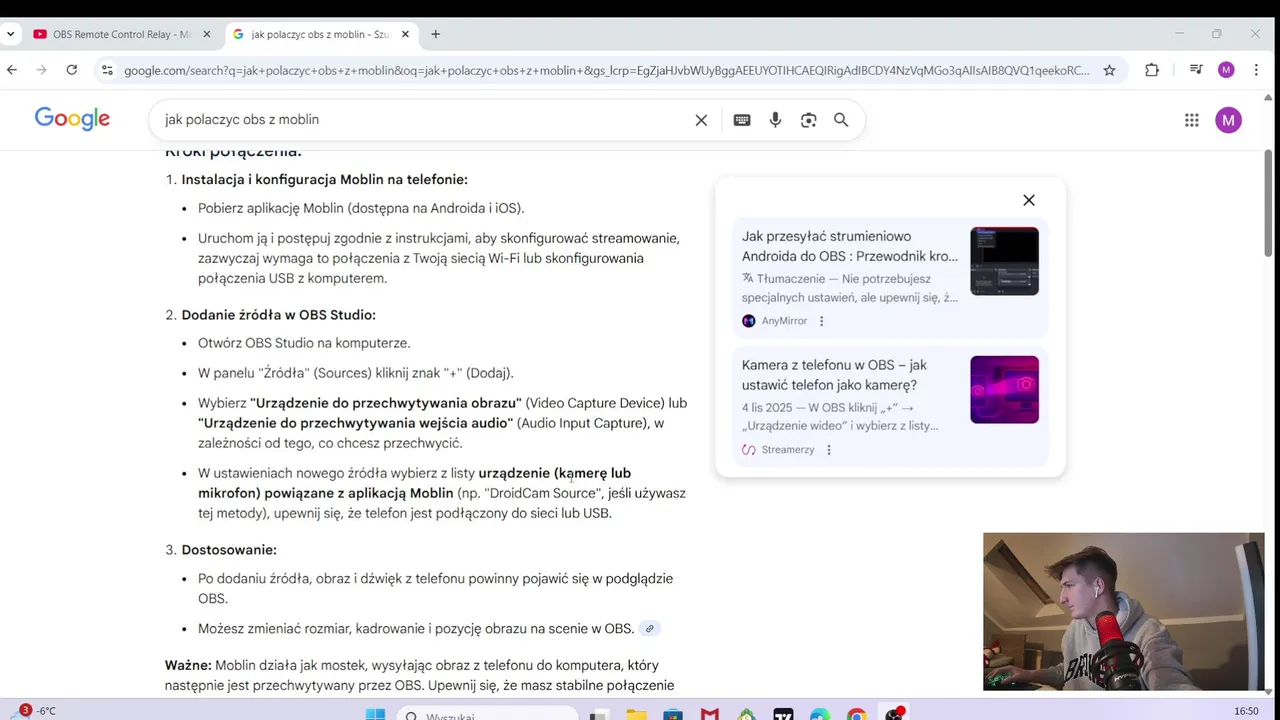The width and height of the screenshot is (1280, 720).
Task: Close the sources side panel
Action: [x=1028, y=200]
